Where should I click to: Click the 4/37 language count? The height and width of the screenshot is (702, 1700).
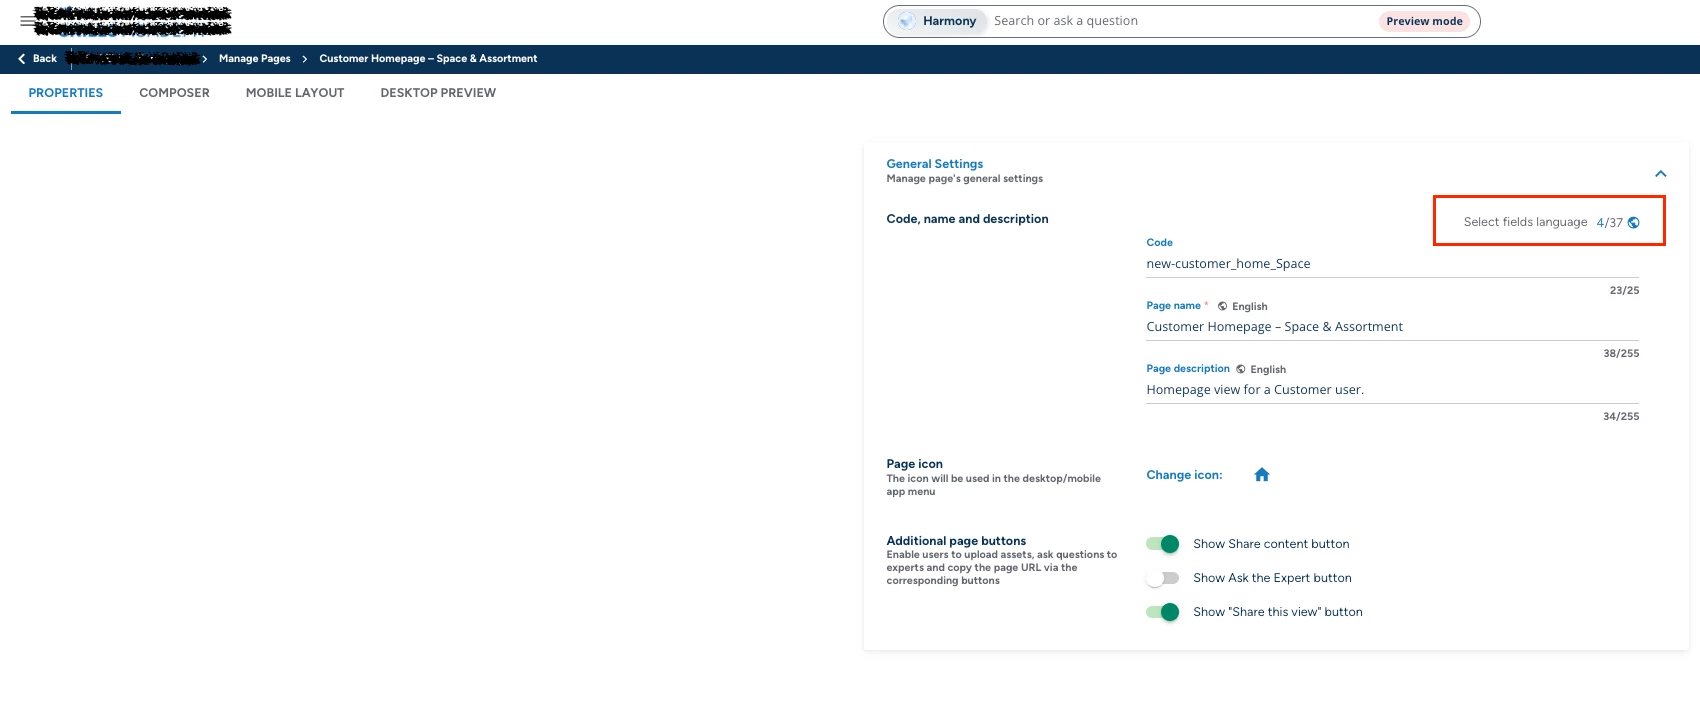point(1609,223)
